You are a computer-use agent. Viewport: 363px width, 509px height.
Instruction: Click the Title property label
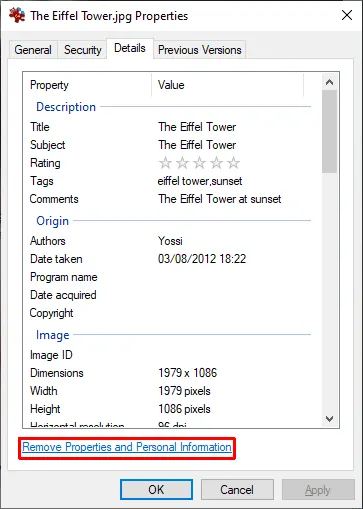coord(40,127)
